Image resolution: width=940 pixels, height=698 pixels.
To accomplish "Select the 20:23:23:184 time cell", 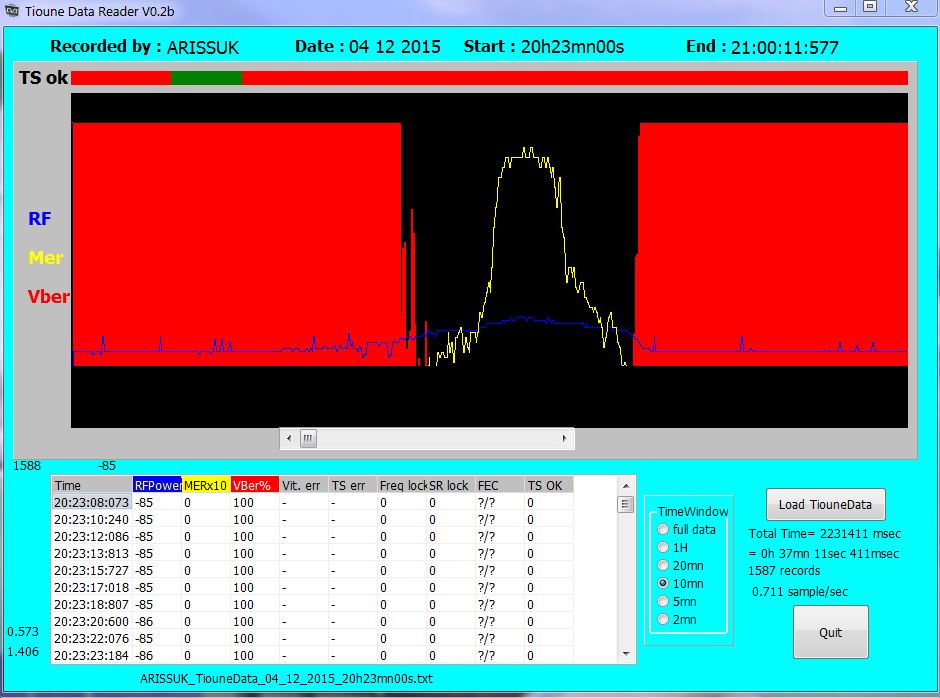I will (x=92, y=655).
